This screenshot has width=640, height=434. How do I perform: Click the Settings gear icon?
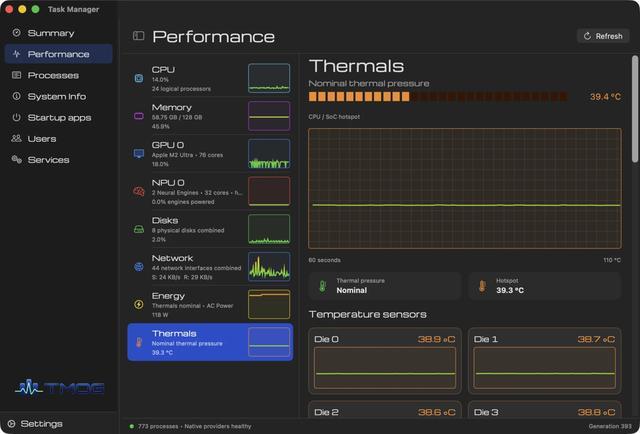click(11, 424)
